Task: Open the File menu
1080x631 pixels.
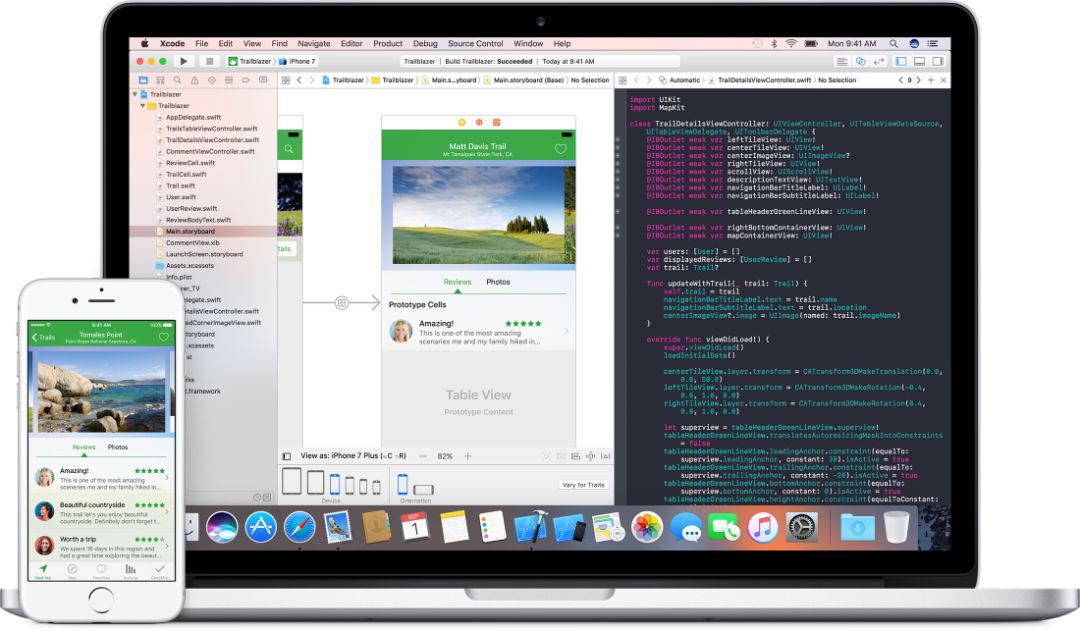Action: coord(202,43)
